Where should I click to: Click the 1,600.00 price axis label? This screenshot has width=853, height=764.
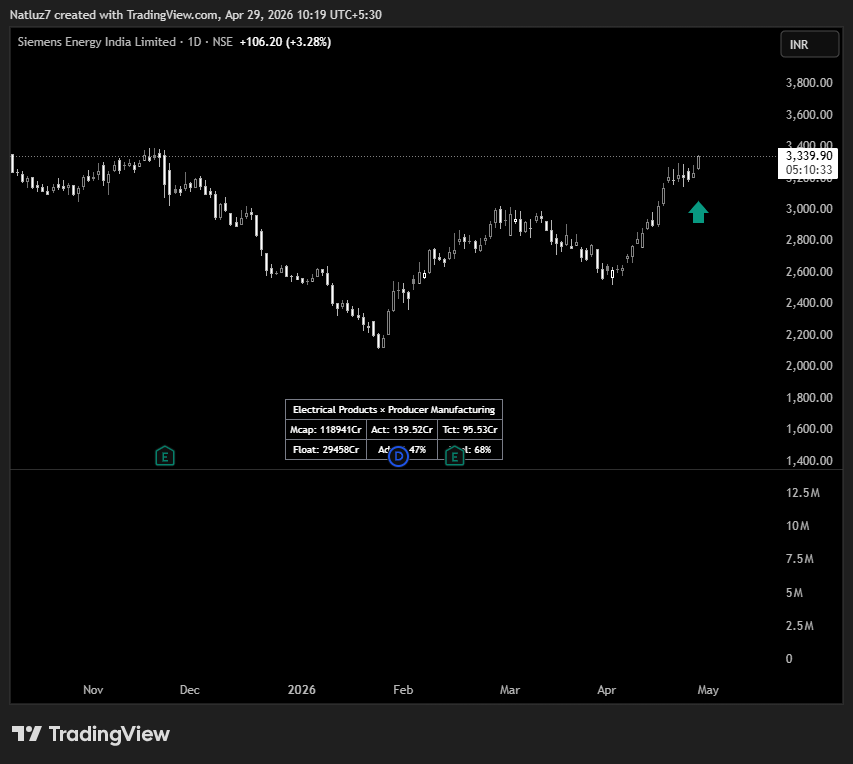pyautogui.click(x=809, y=429)
